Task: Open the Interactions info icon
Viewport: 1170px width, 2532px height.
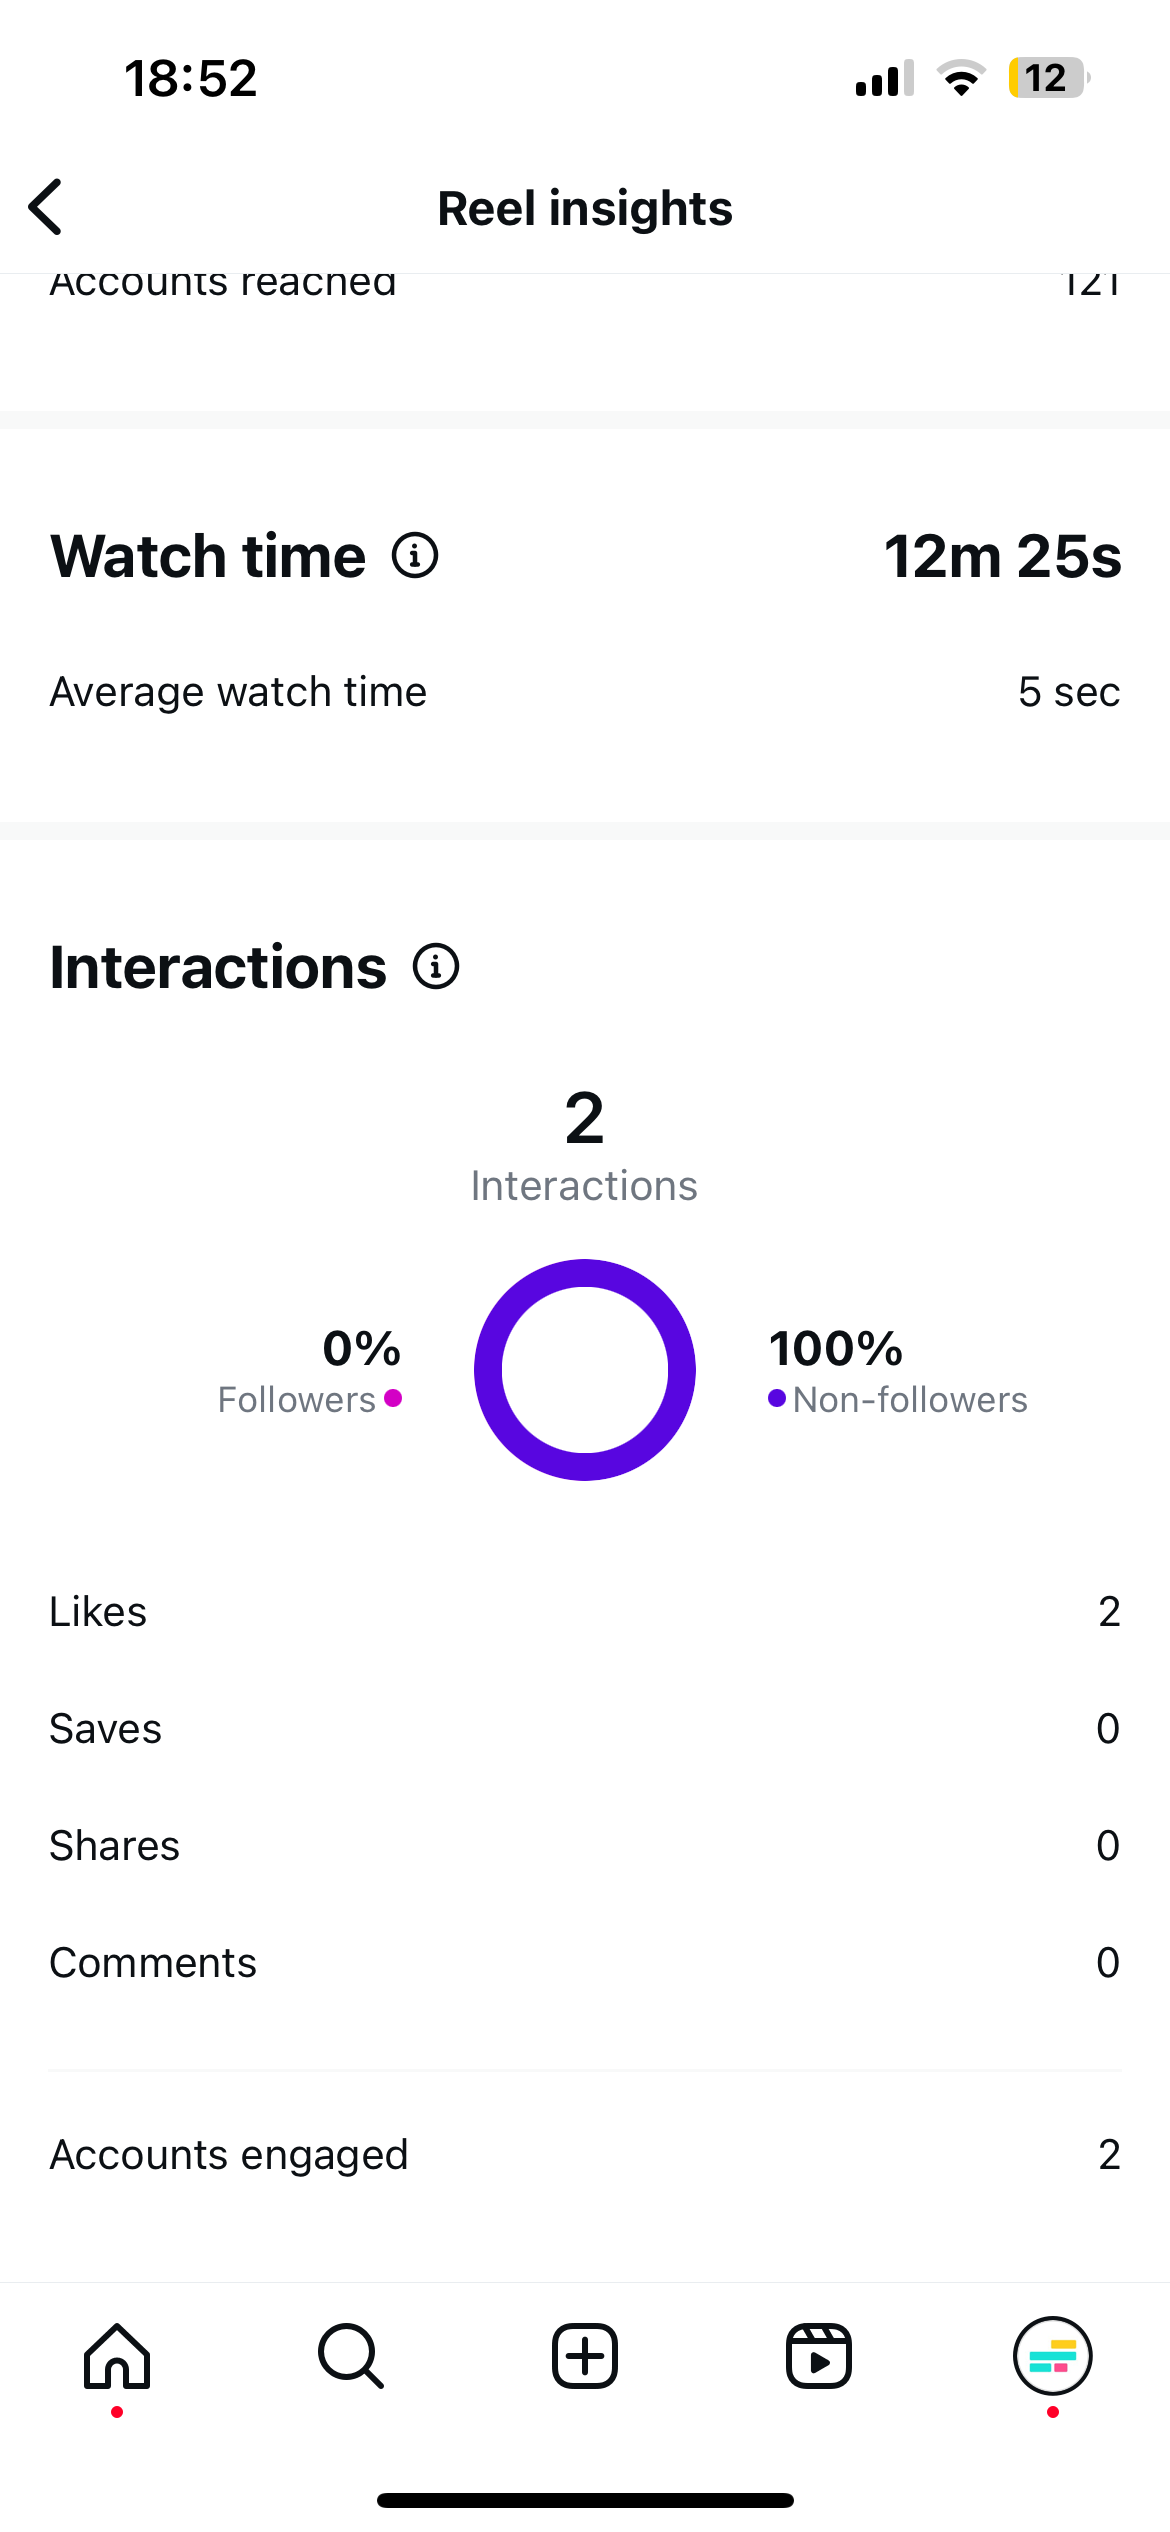Action: pos(436,967)
